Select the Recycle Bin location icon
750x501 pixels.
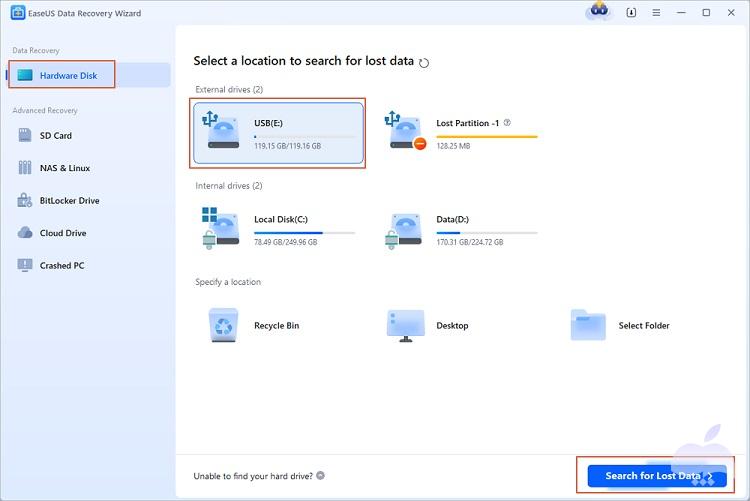click(222, 325)
